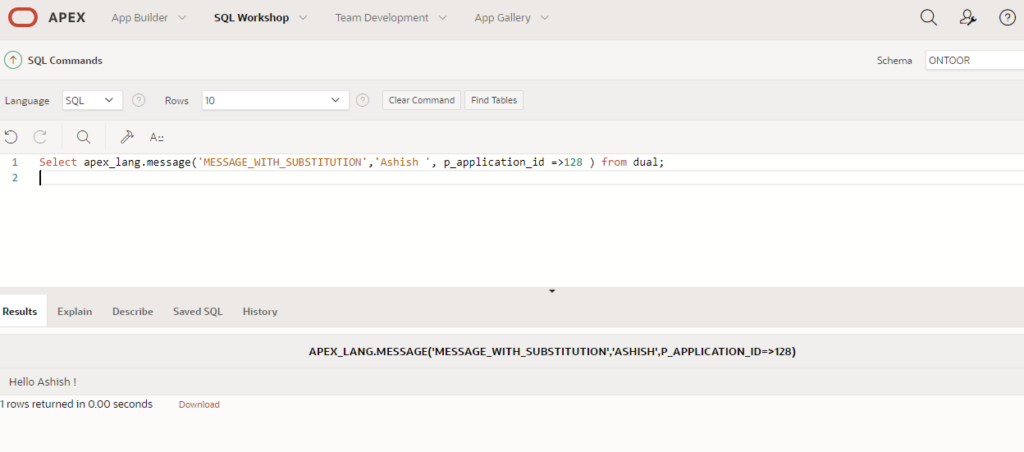Click the splitter handle above Results tabs
The width and height of the screenshot is (1024, 452).
coord(551,291)
